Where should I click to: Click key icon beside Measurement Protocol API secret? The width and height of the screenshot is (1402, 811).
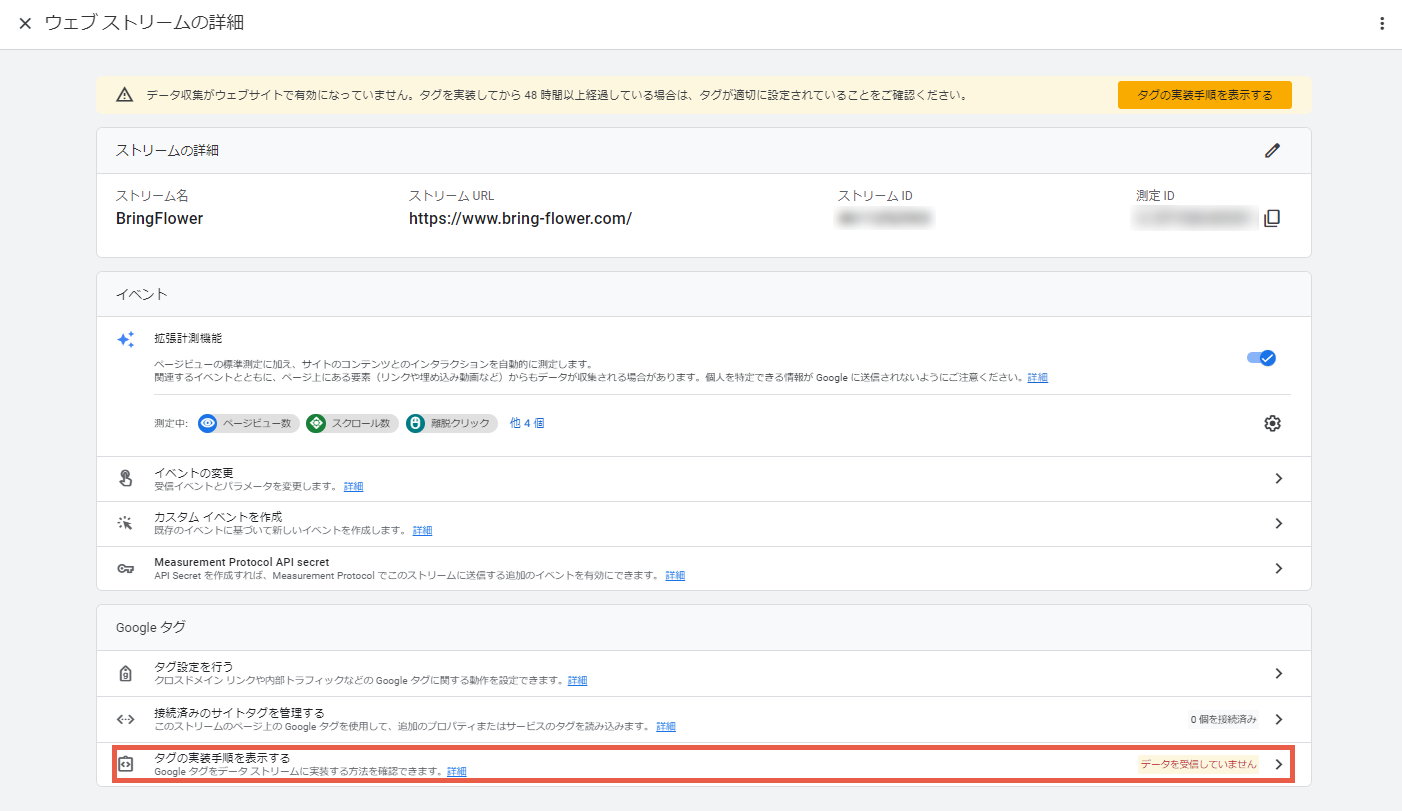click(125, 568)
